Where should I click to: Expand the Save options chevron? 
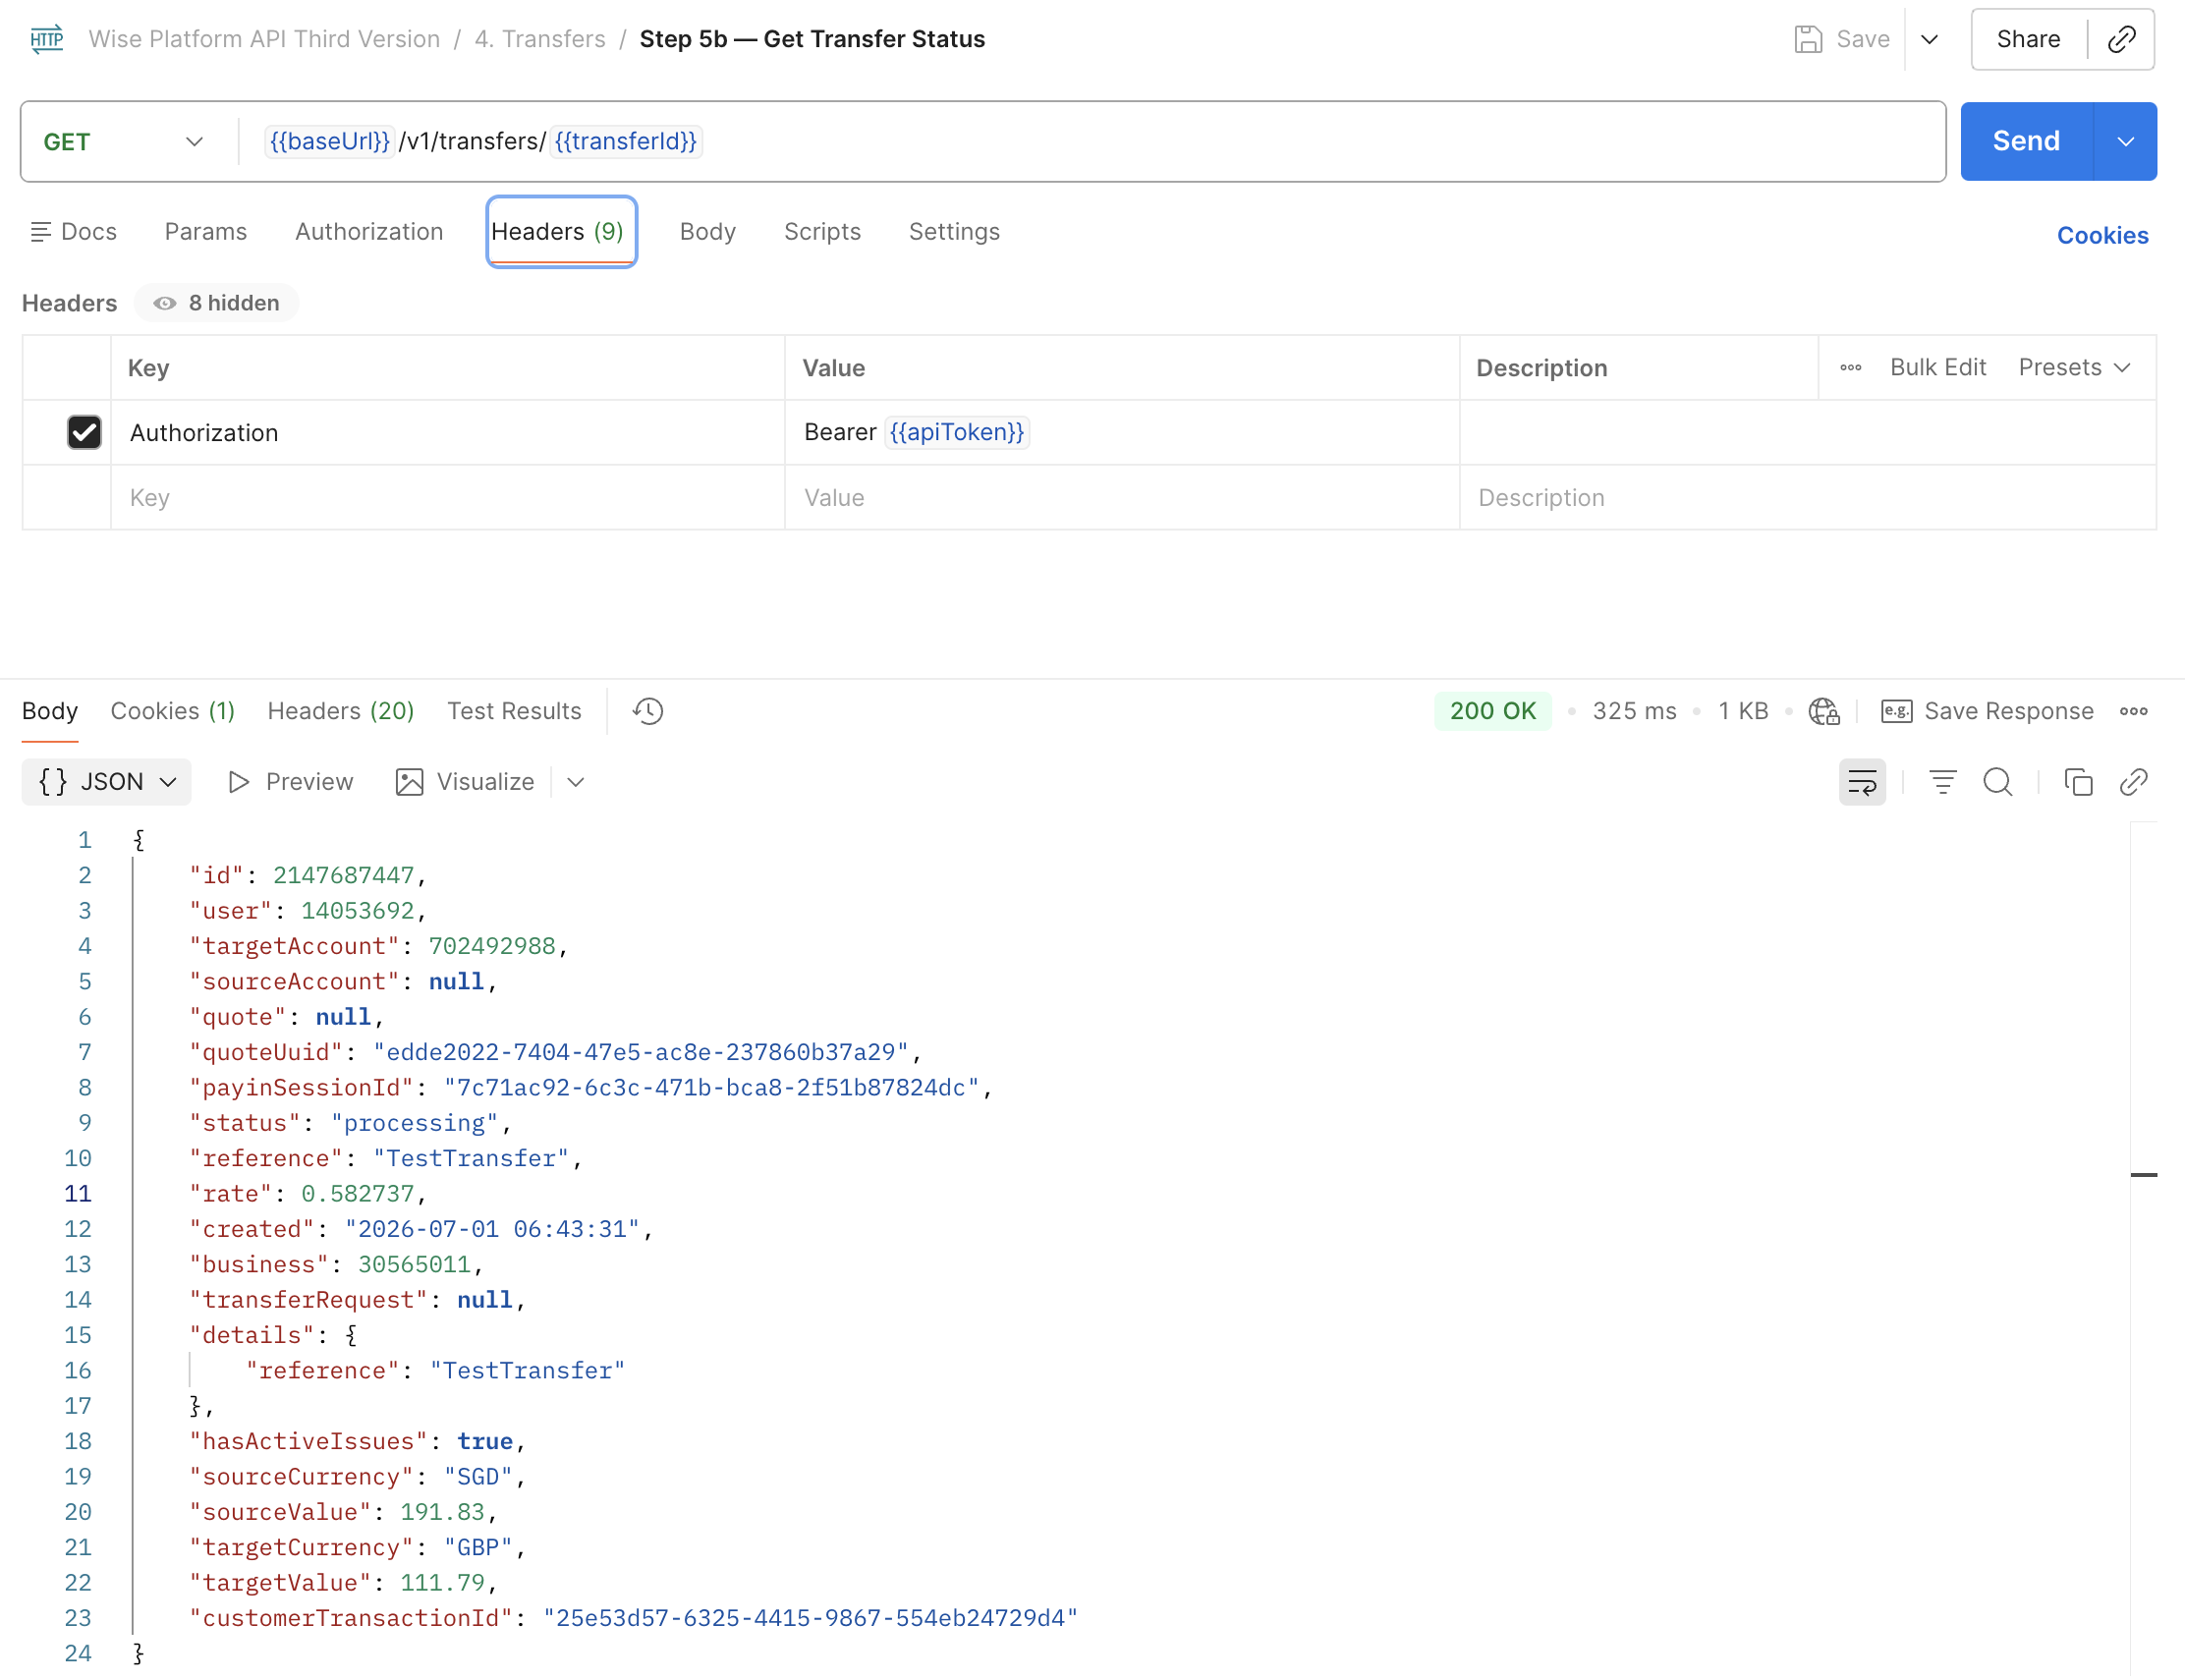click(x=1929, y=39)
